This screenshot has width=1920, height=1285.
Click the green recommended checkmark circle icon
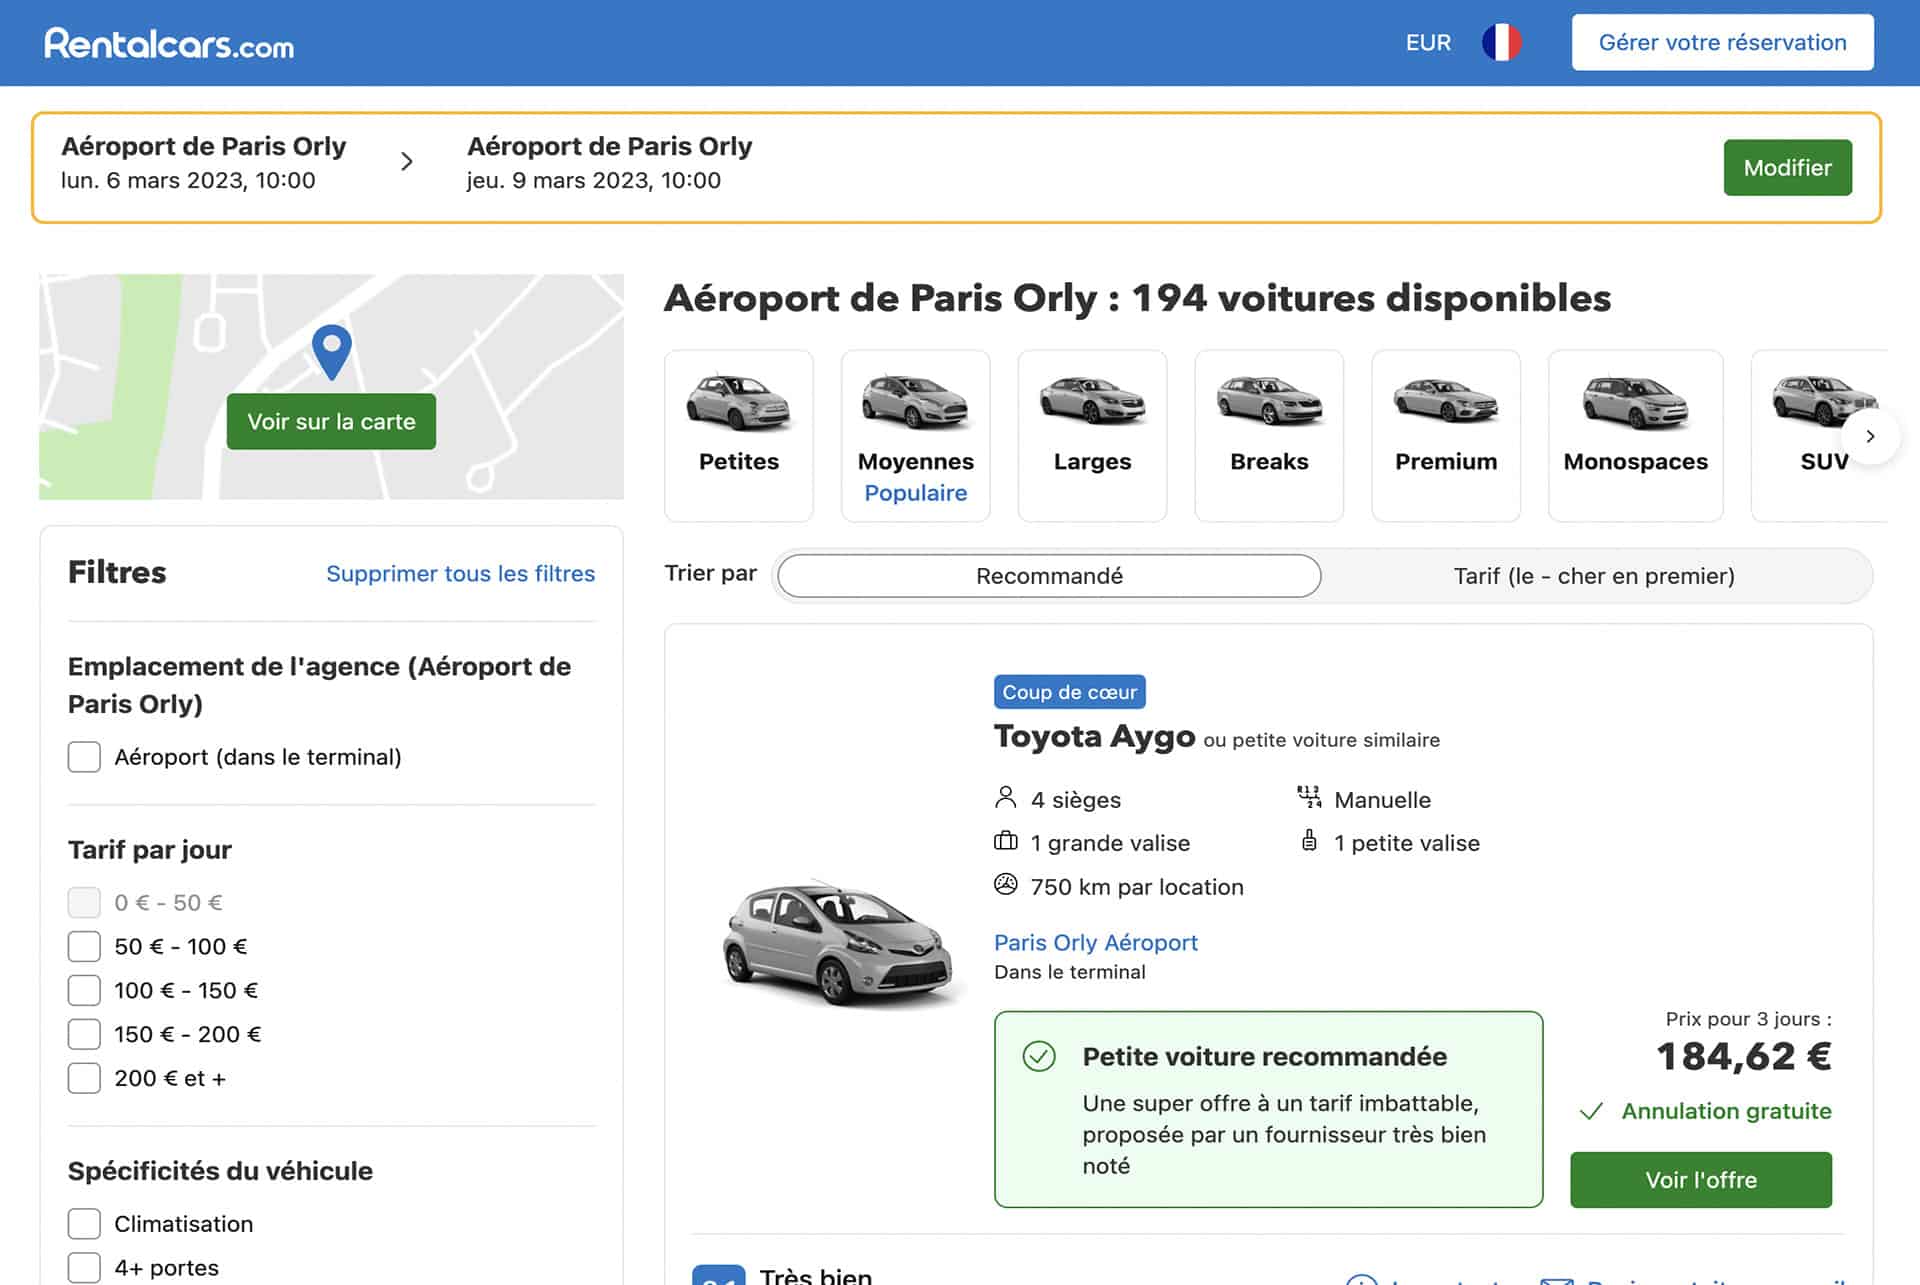pyautogui.click(x=1039, y=1056)
